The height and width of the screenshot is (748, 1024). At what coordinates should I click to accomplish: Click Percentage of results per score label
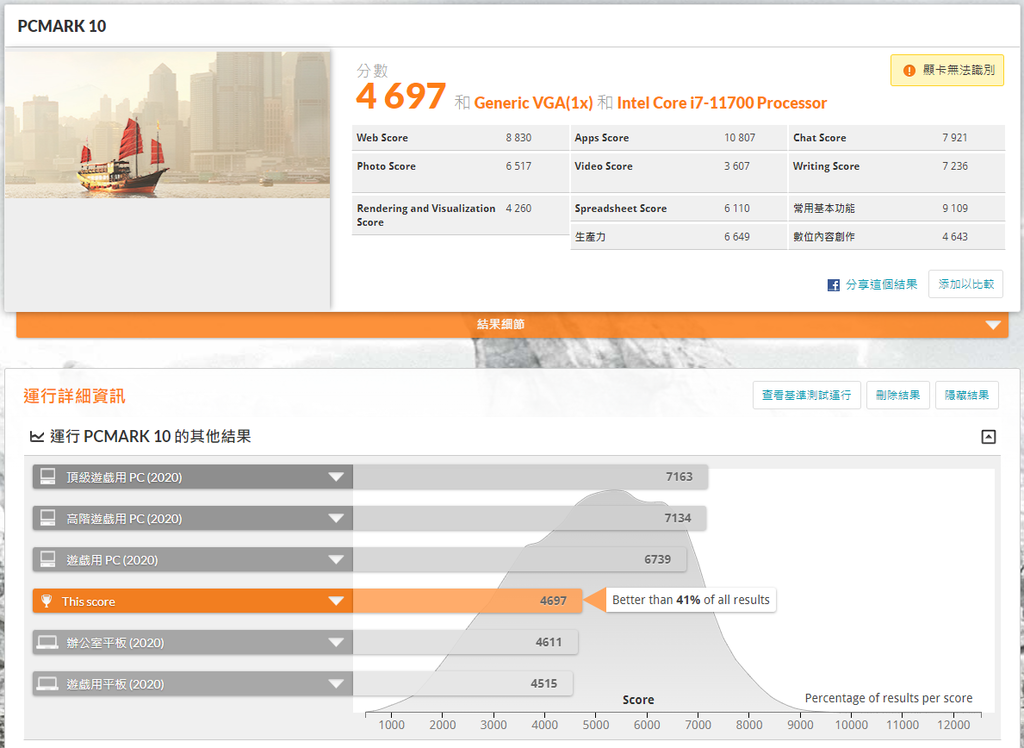coord(888,698)
